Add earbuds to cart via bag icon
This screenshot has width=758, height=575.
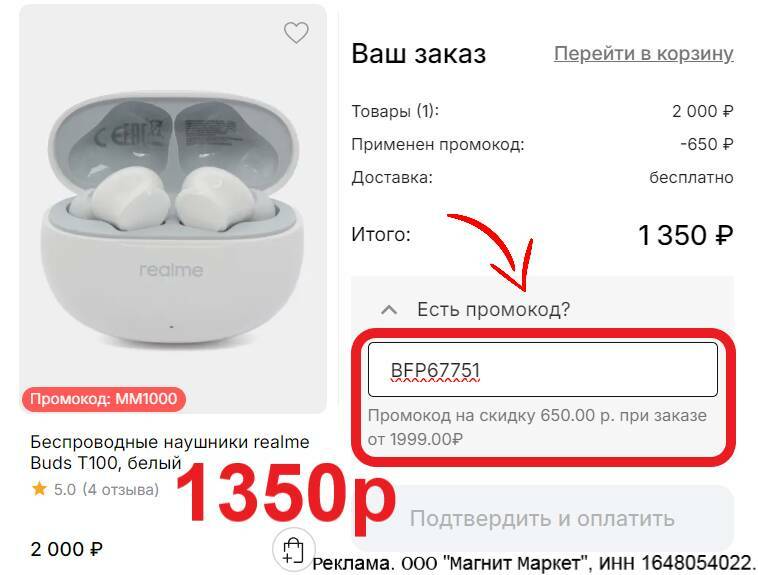[293, 550]
